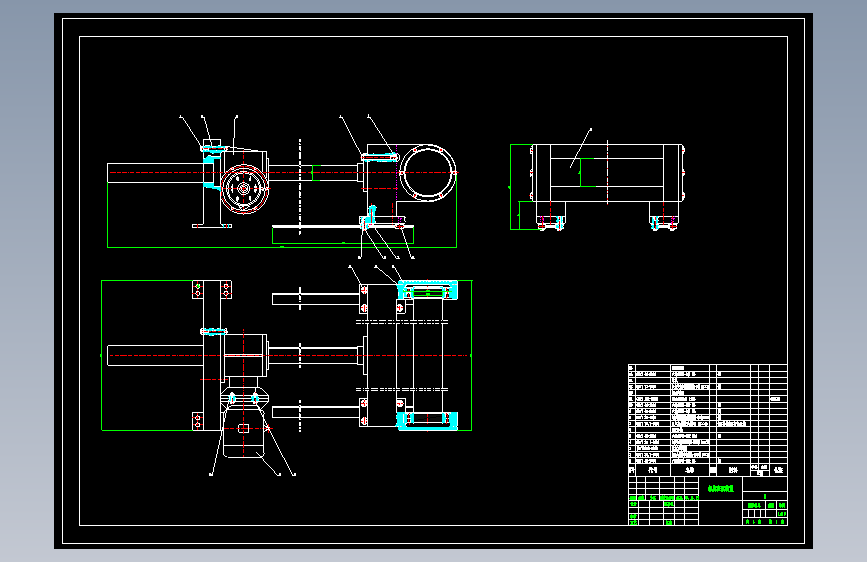Click the right mounting foot of the right-hand view
The width and height of the screenshot is (867, 562).
tap(664, 216)
